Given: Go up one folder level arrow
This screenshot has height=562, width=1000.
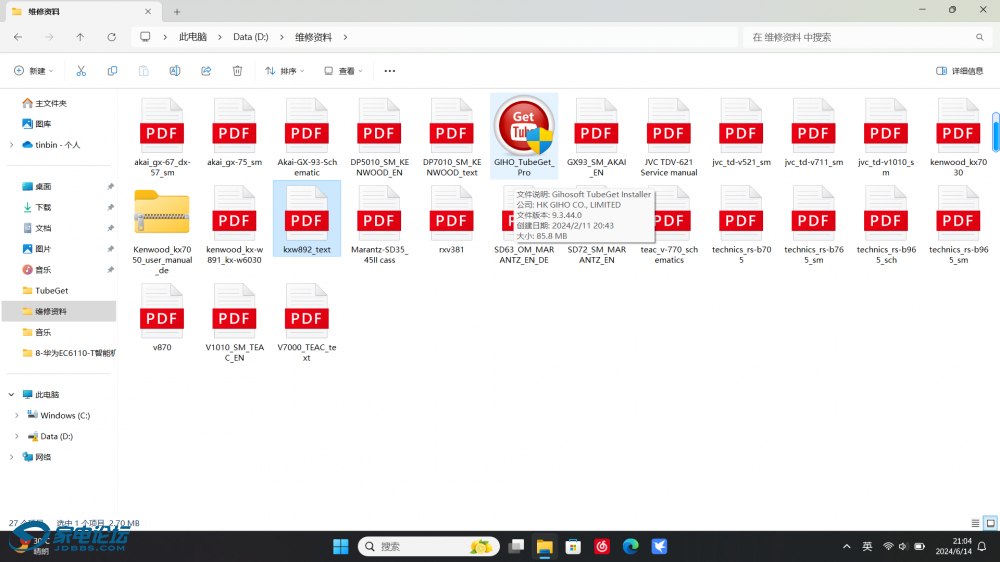Looking at the screenshot, I should tap(80, 37).
